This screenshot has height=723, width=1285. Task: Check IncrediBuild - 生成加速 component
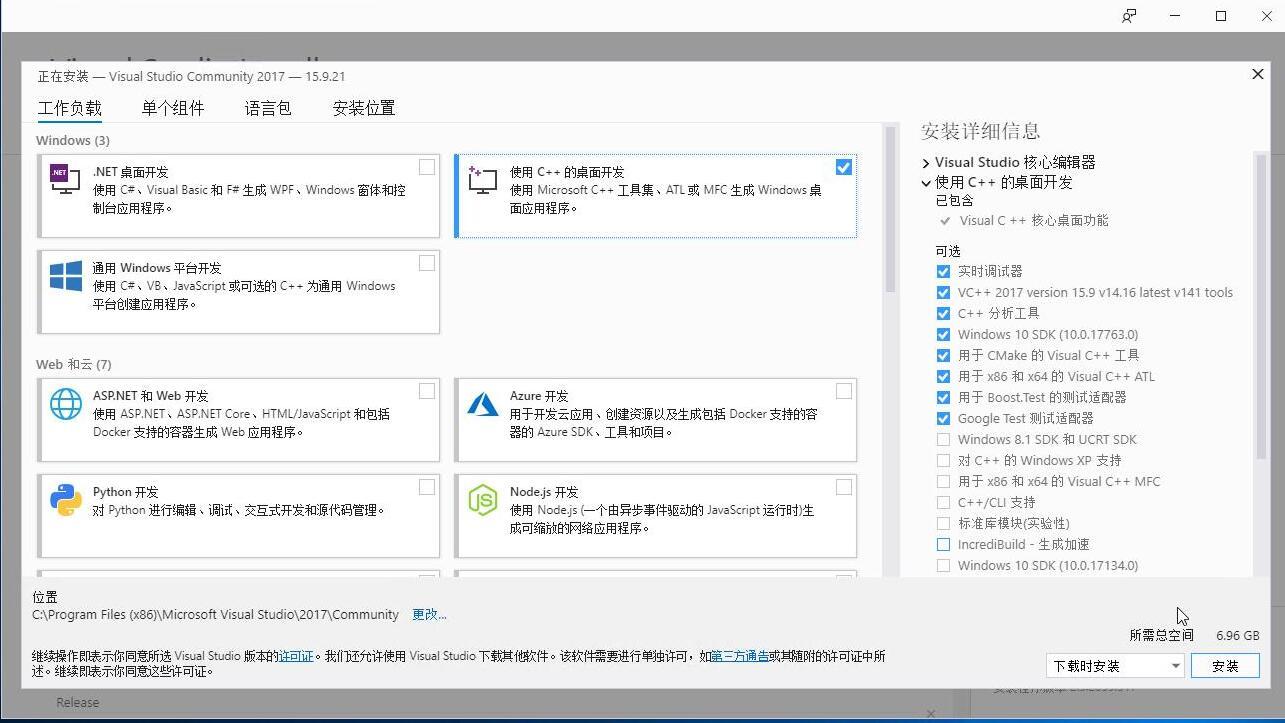tap(943, 544)
